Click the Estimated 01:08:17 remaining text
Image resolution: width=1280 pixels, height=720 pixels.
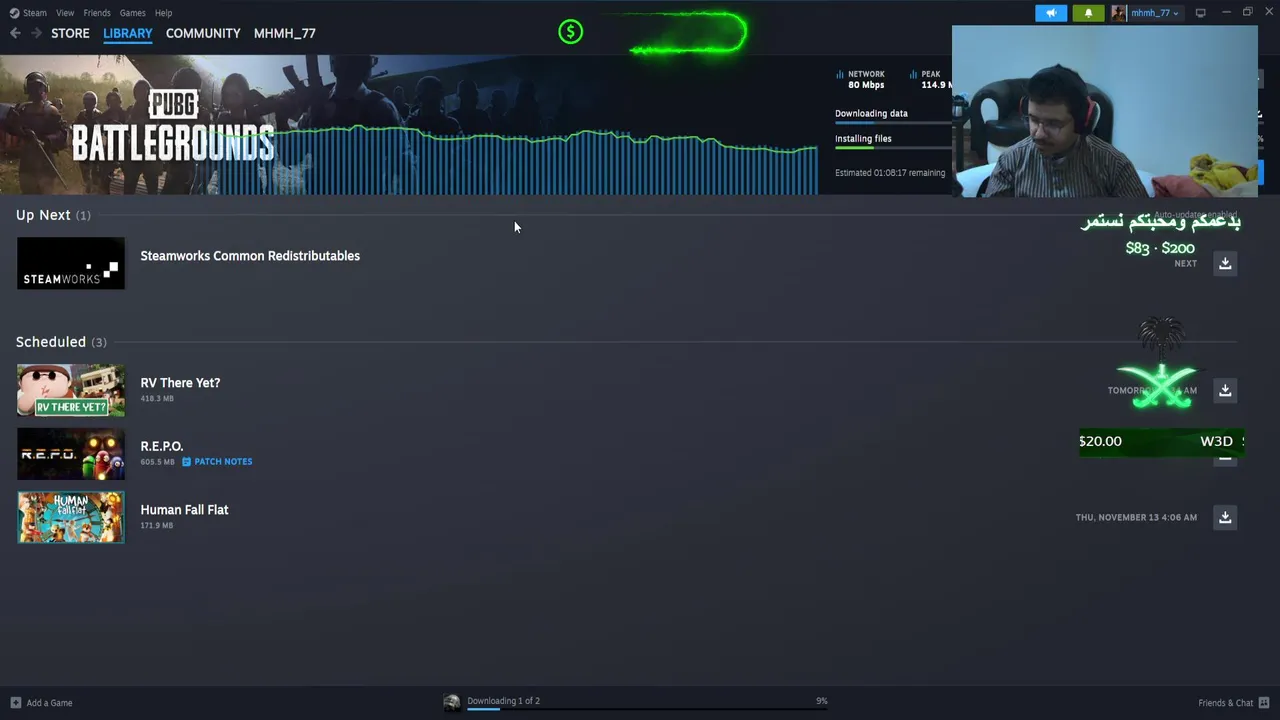point(890,173)
